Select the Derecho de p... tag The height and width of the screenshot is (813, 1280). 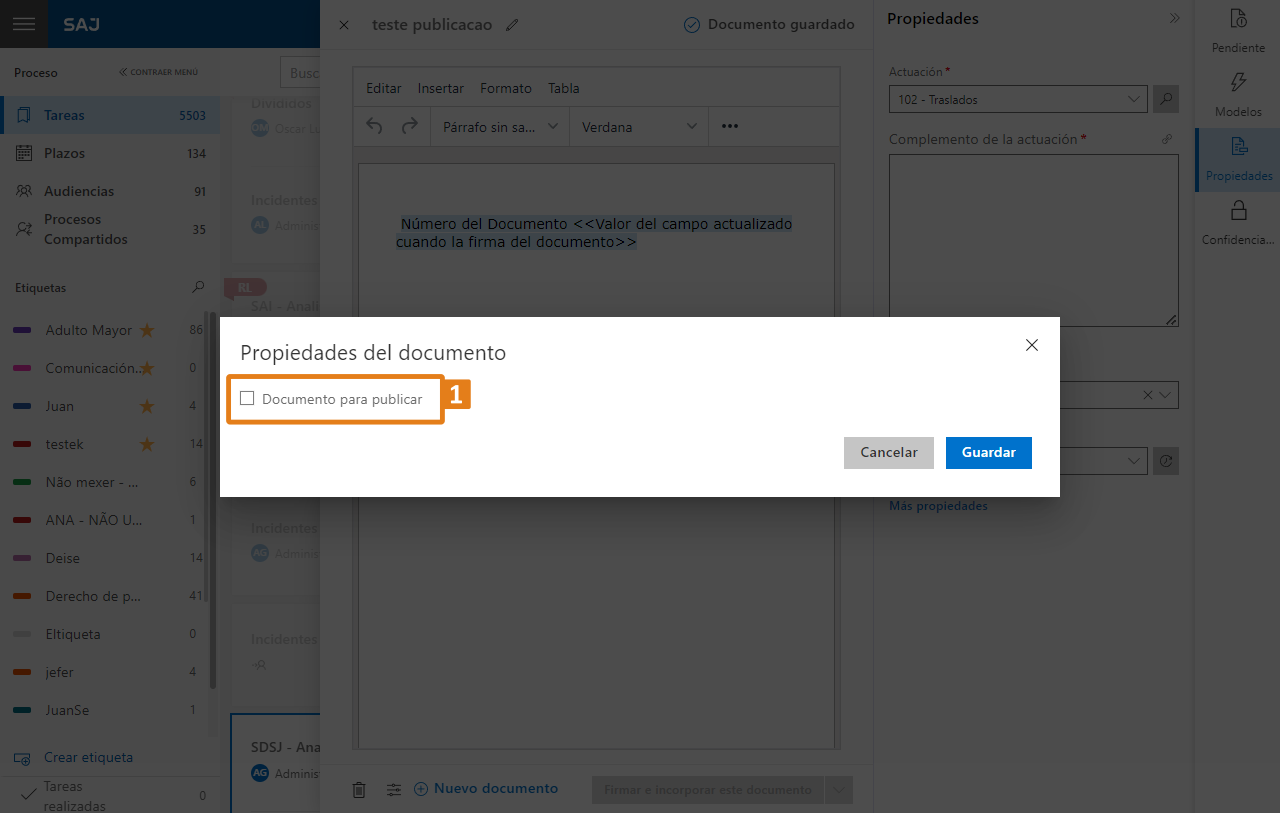click(x=93, y=596)
